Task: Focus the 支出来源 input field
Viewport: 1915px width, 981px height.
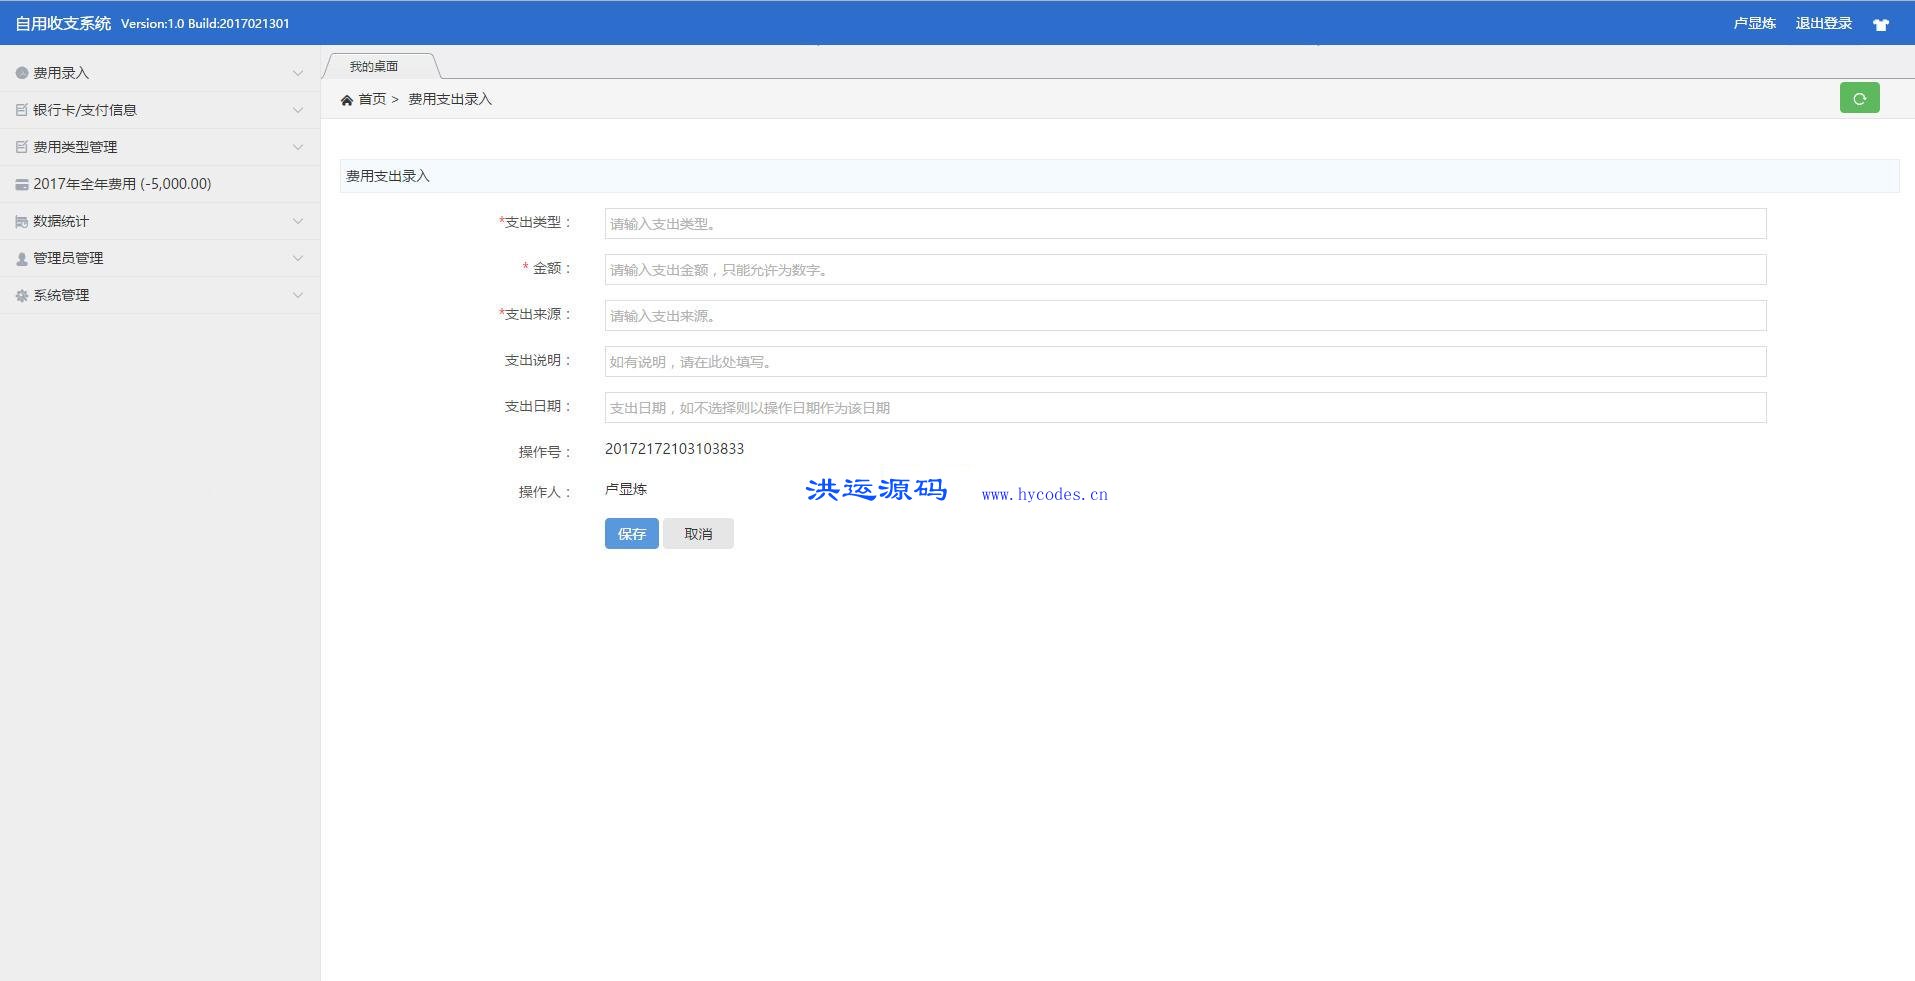Action: point(1185,316)
